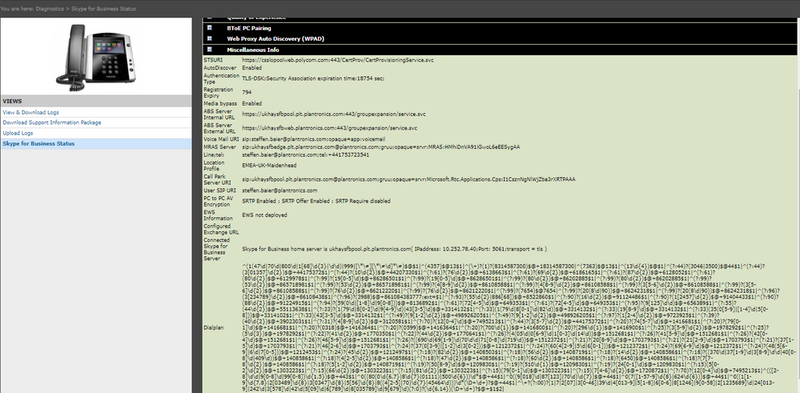Open the BToE PC Pairing section header
Screen dimensions: 800x393
pyautogui.click(x=249, y=29)
